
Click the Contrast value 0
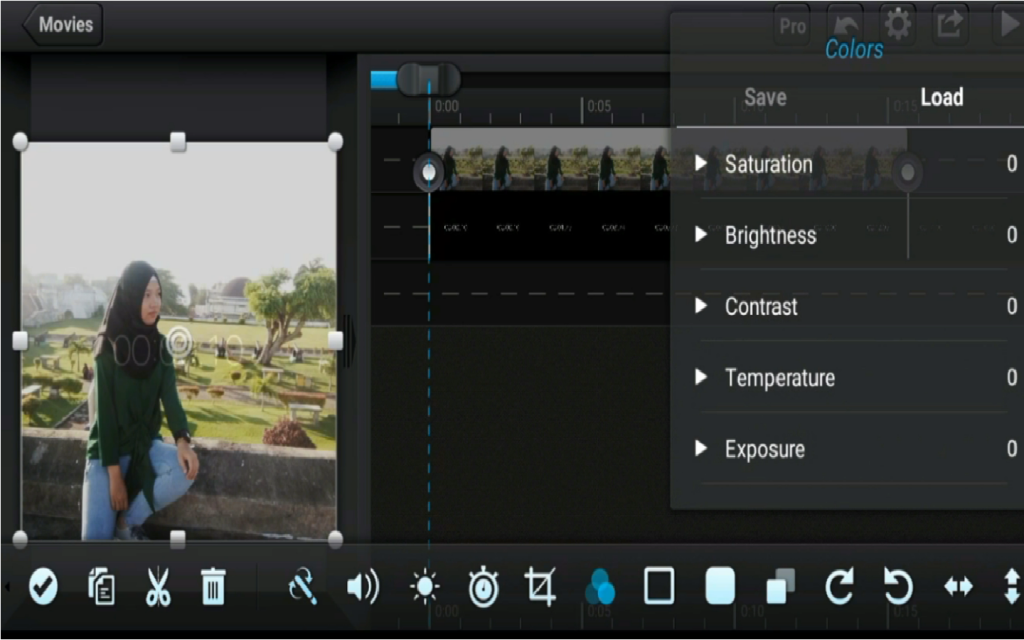point(1012,306)
